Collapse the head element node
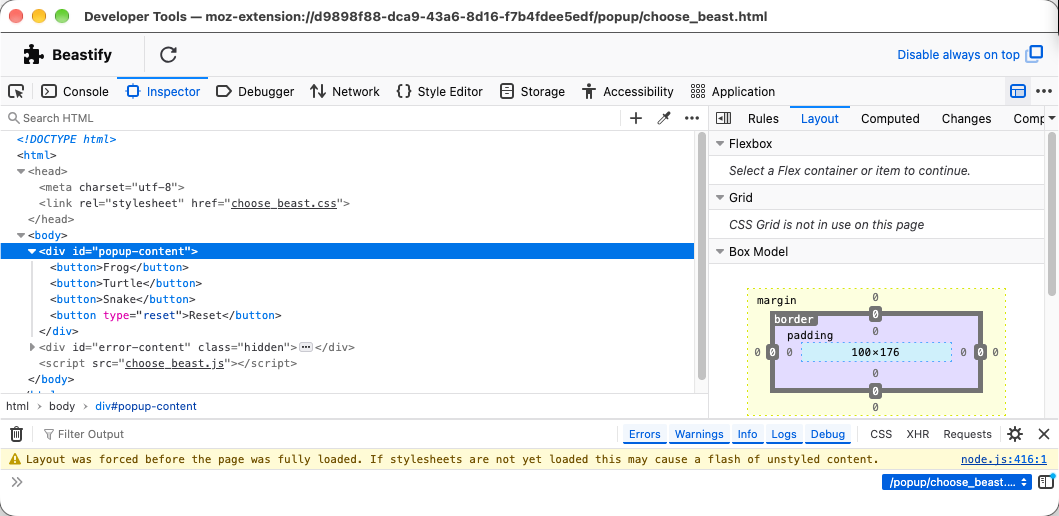The image size is (1059, 516). (x=21, y=172)
